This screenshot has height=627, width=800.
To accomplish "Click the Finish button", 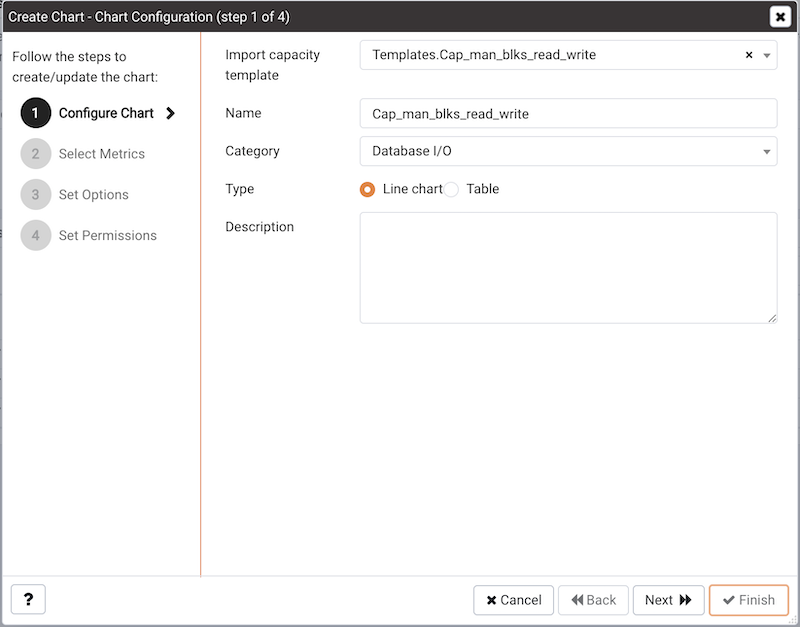I will click(x=749, y=600).
